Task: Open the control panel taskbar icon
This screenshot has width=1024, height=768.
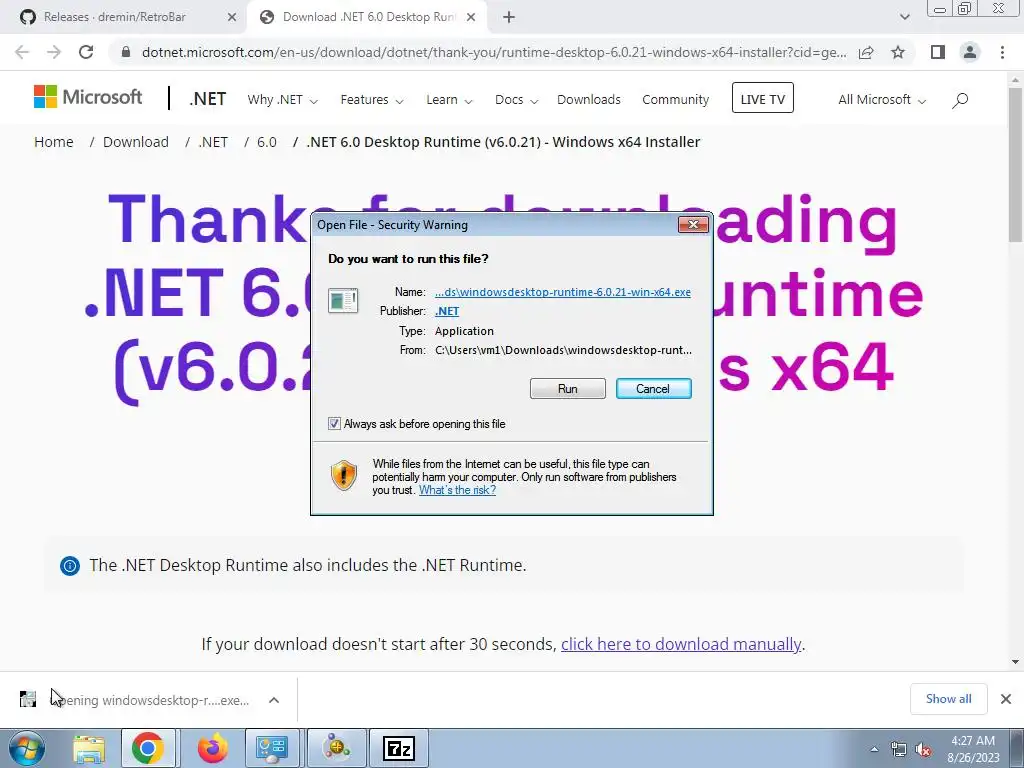Action: coord(272,748)
